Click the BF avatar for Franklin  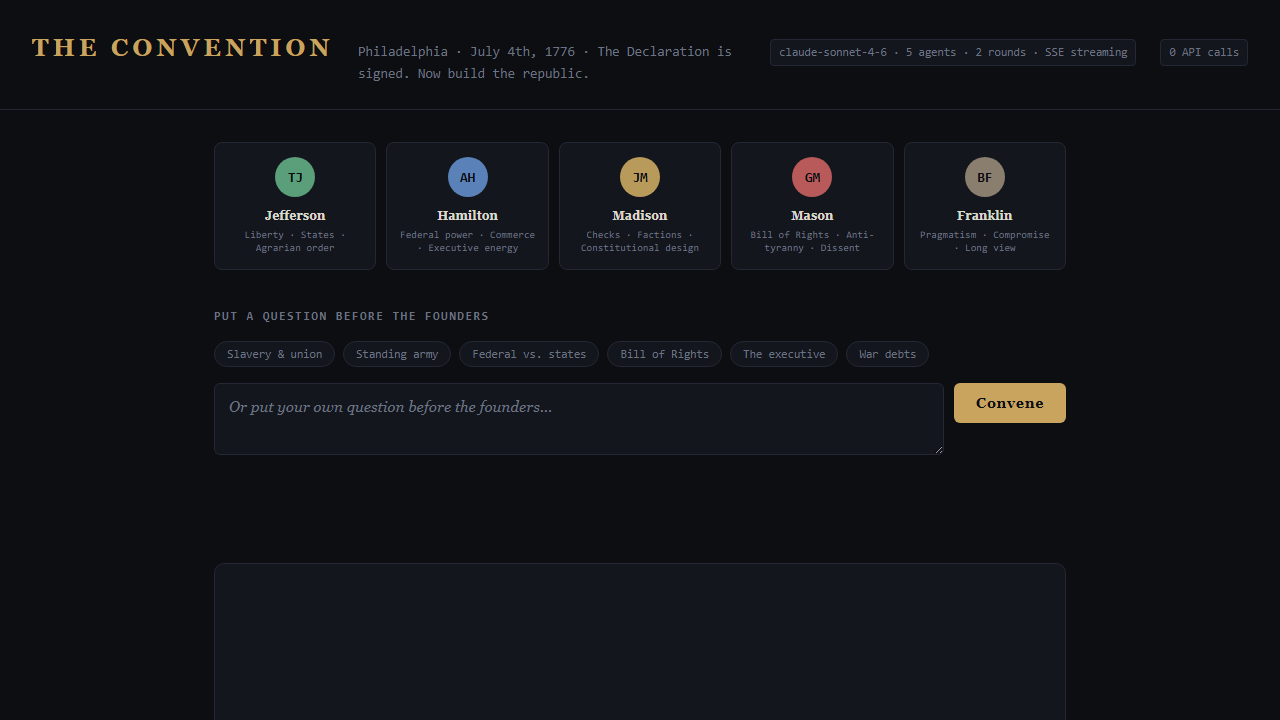[985, 177]
